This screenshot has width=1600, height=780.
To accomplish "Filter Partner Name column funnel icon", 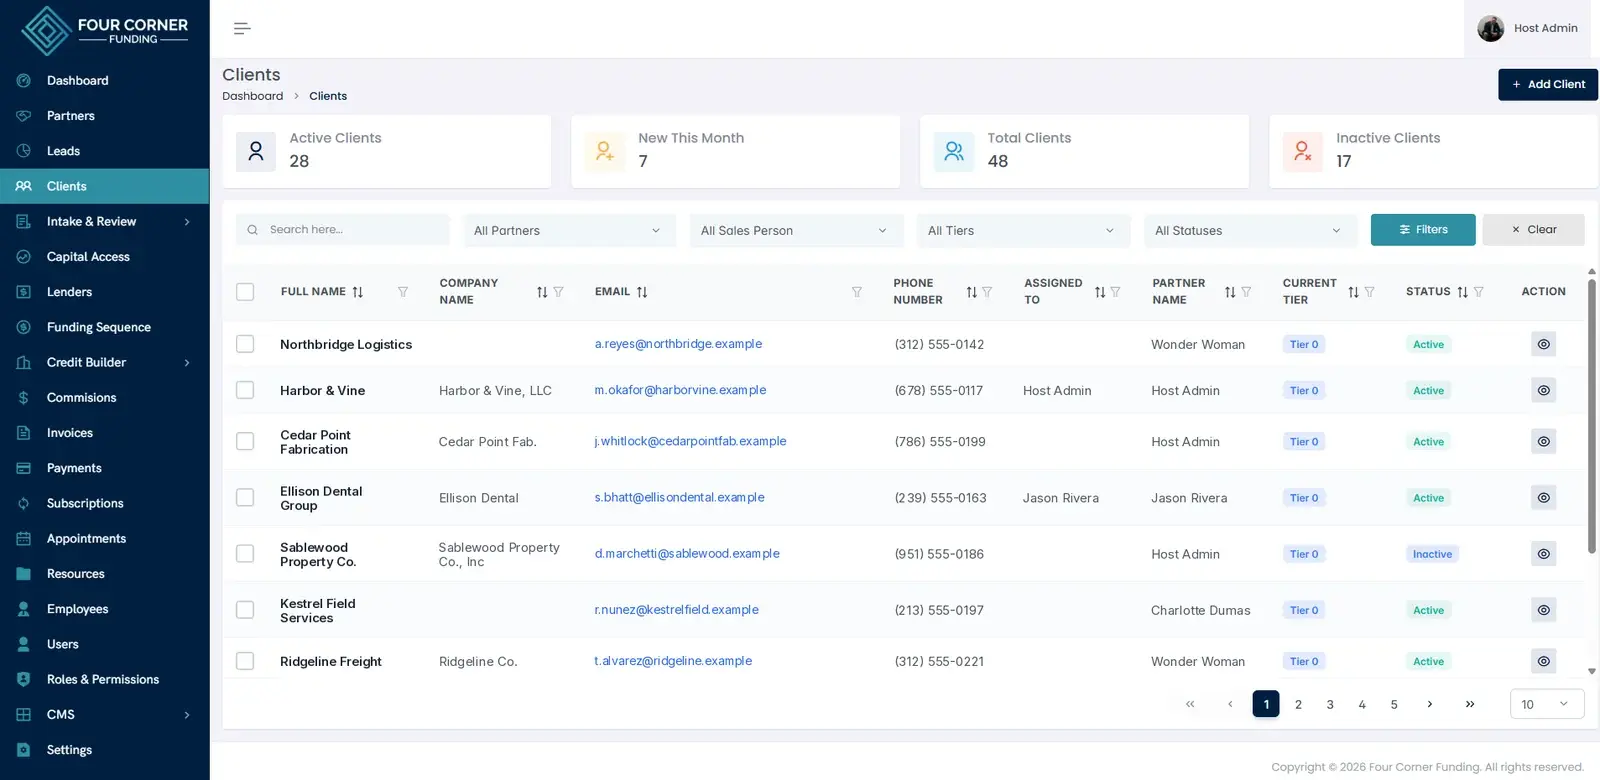I will 1246,292.
